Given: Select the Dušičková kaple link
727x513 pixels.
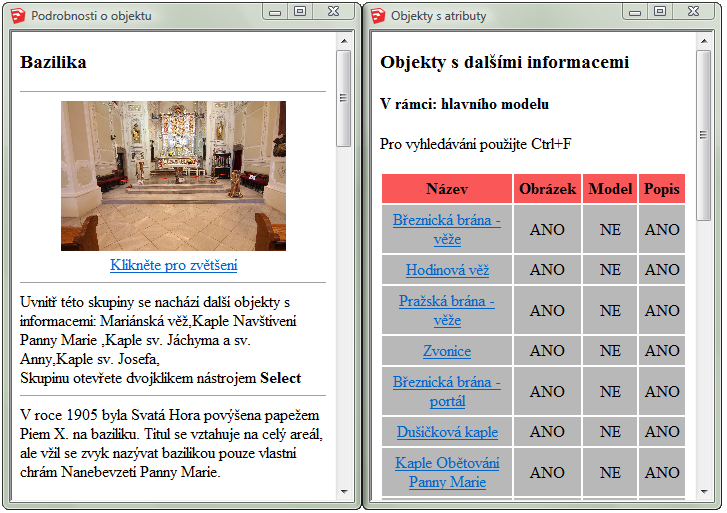Looking at the screenshot, I should pyautogui.click(x=447, y=432).
